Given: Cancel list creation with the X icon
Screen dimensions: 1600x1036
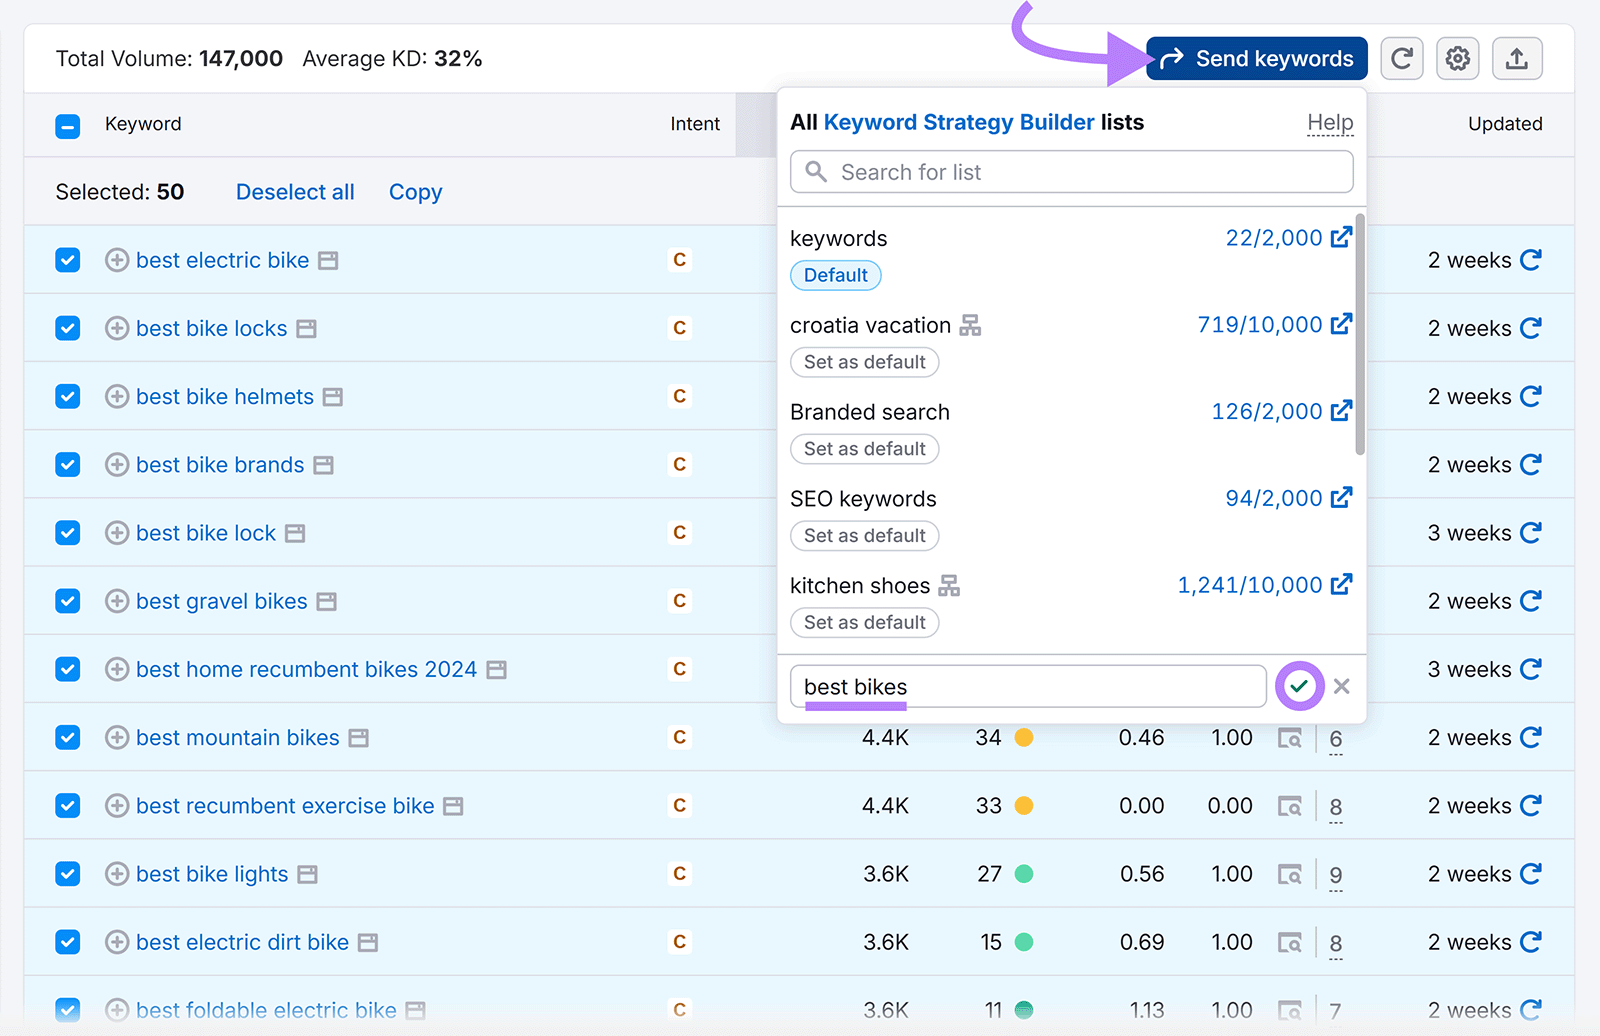Looking at the screenshot, I should coord(1341,686).
